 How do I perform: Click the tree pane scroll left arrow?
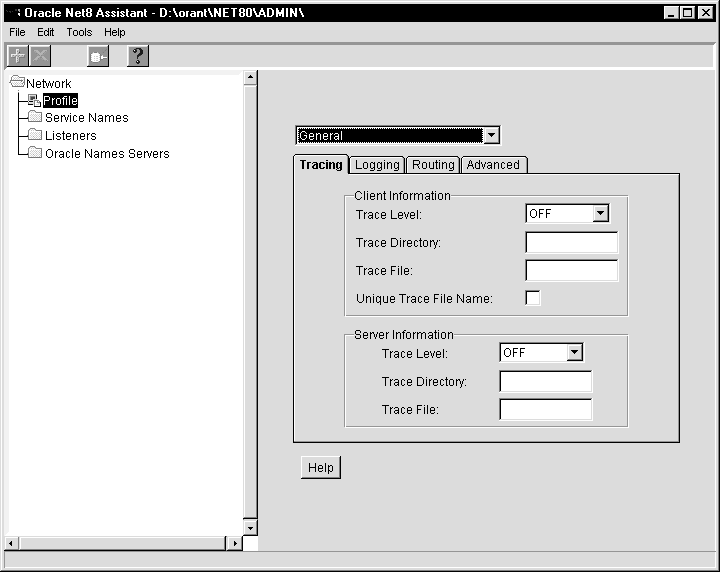[11, 543]
